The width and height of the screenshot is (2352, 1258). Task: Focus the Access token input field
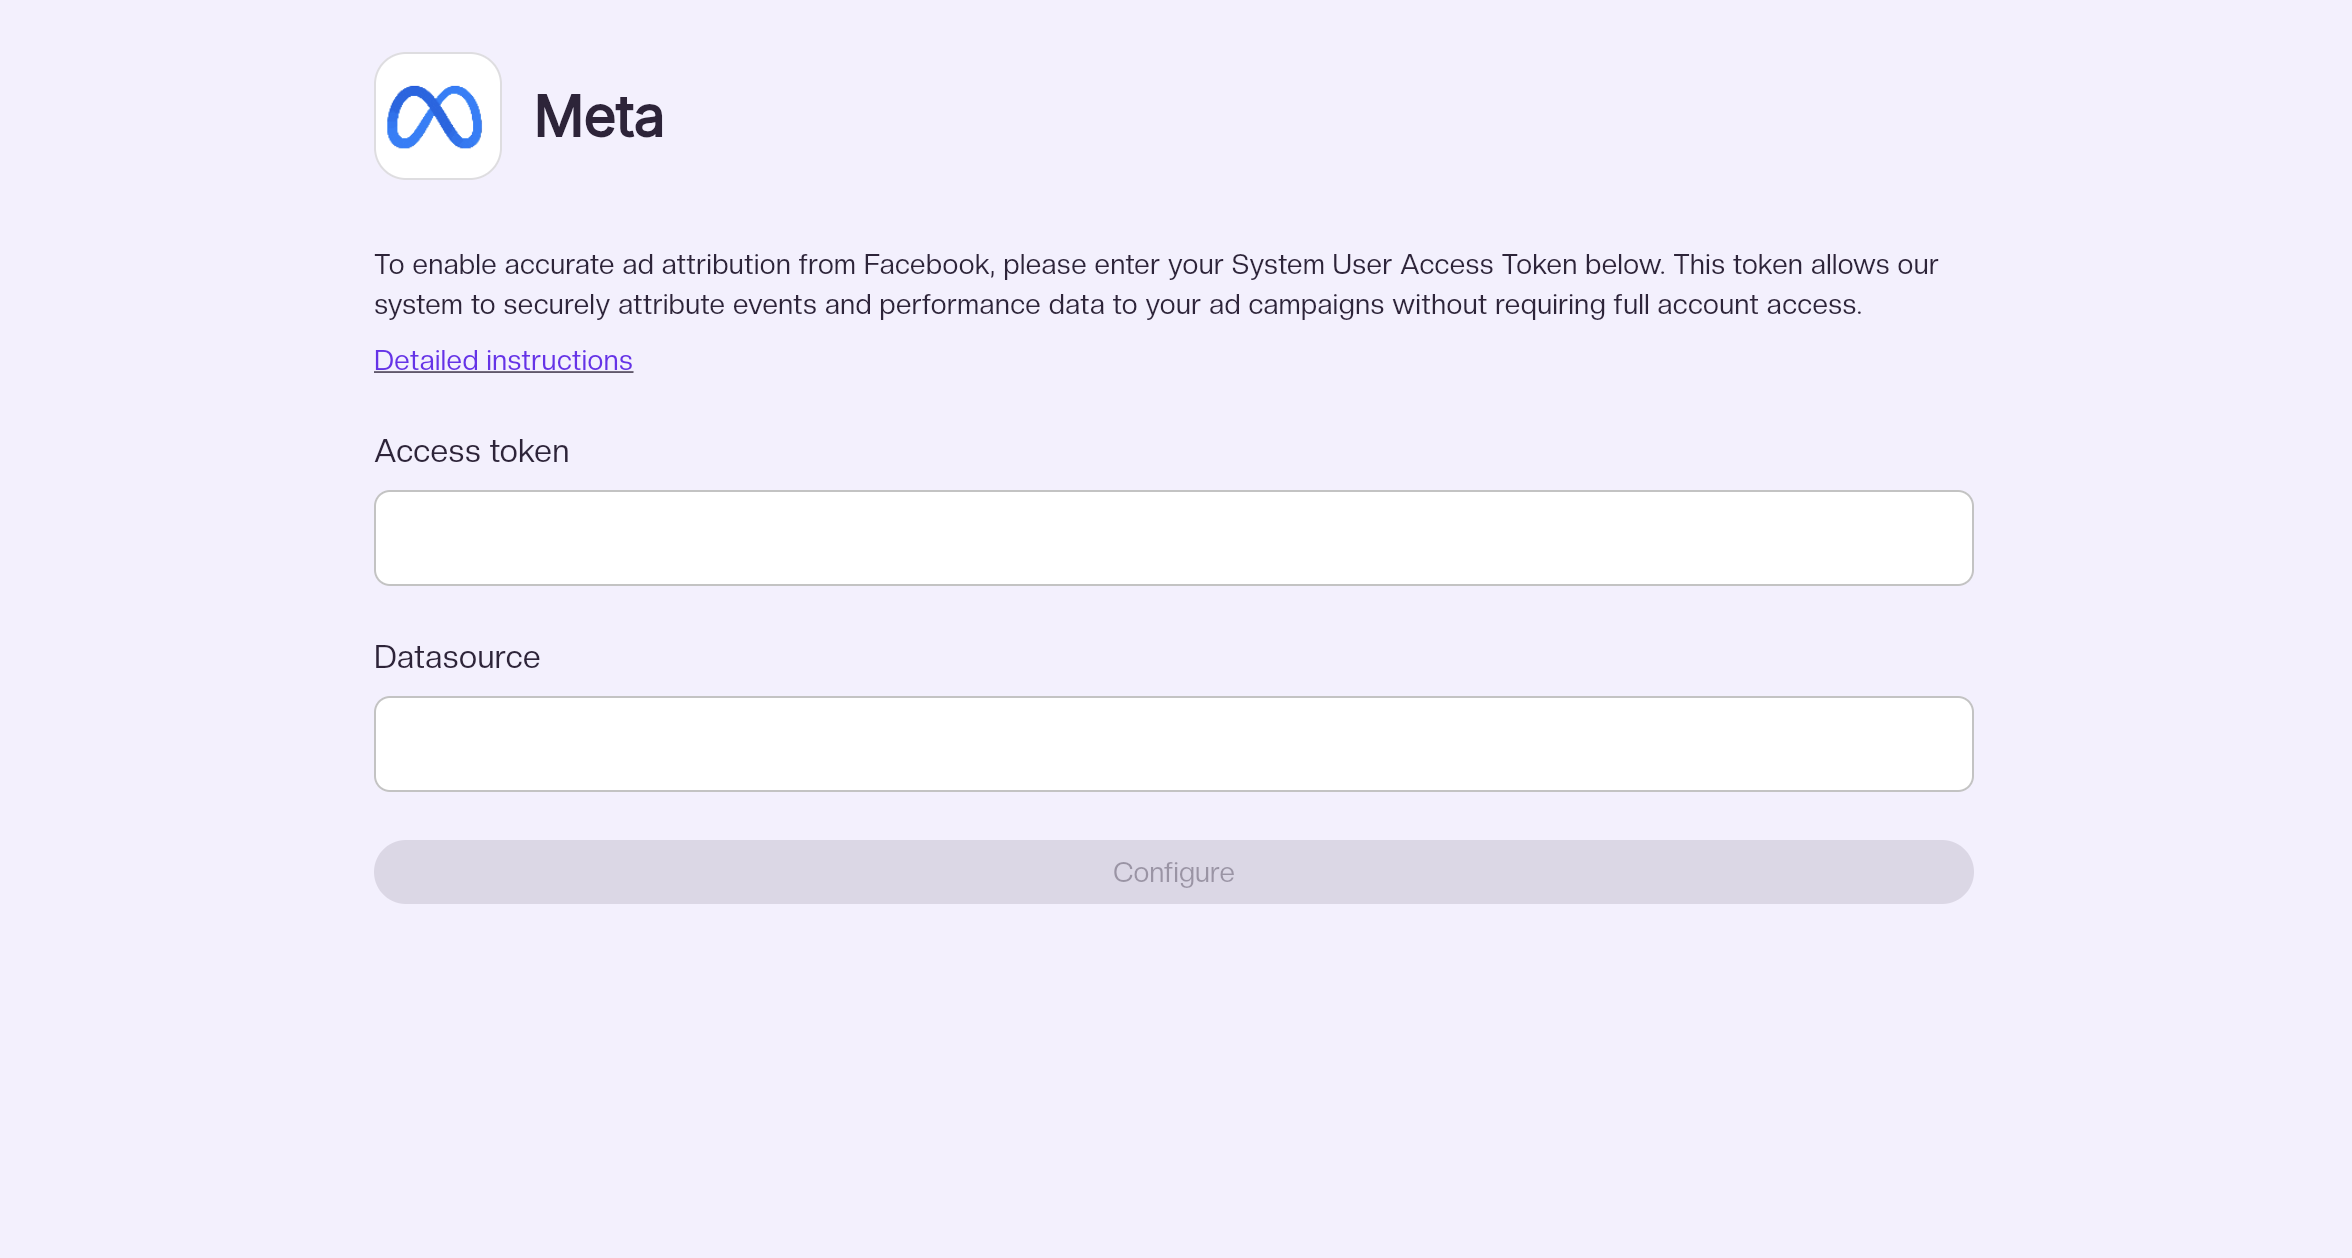(1173, 538)
